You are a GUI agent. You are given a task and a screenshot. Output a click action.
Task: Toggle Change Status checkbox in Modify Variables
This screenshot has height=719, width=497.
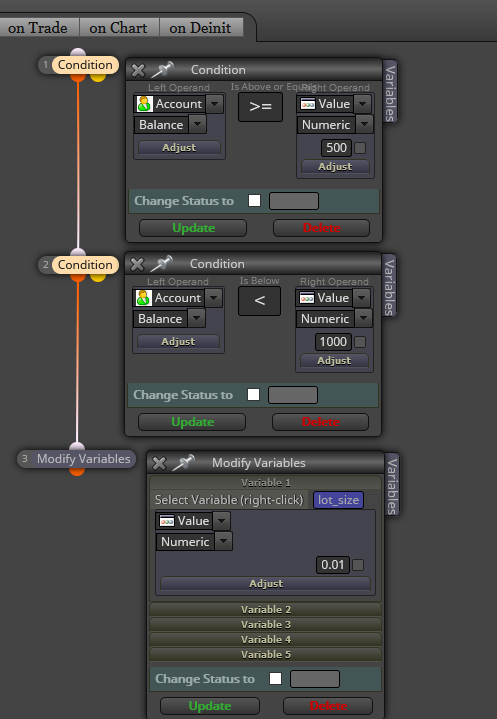click(276, 679)
